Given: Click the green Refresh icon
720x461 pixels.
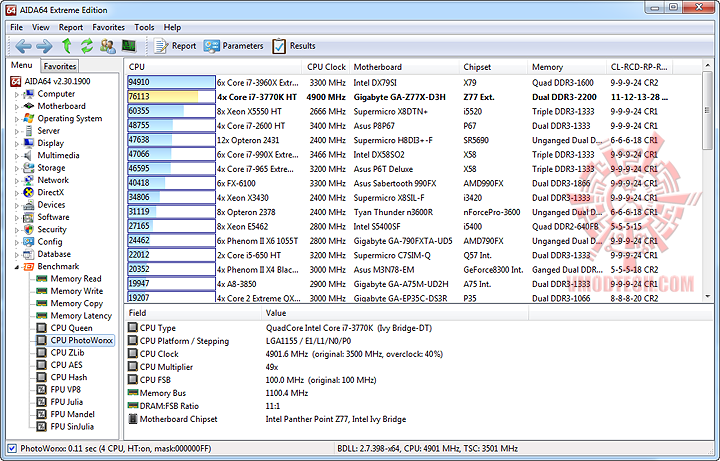Looking at the screenshot, I should tap(87, 46).
